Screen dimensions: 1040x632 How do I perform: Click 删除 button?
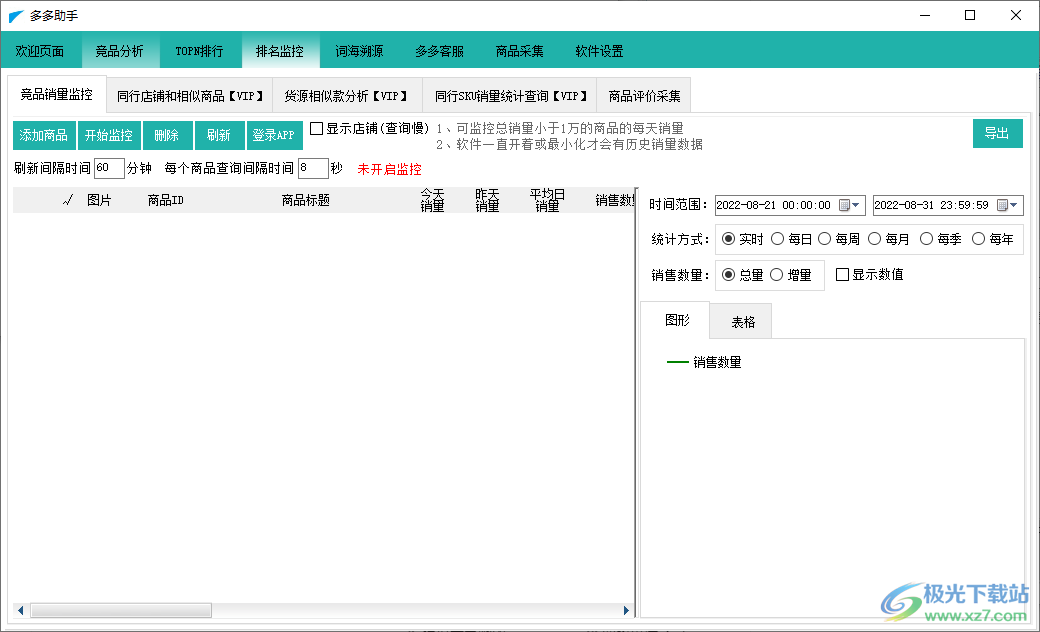click(167, 135)
